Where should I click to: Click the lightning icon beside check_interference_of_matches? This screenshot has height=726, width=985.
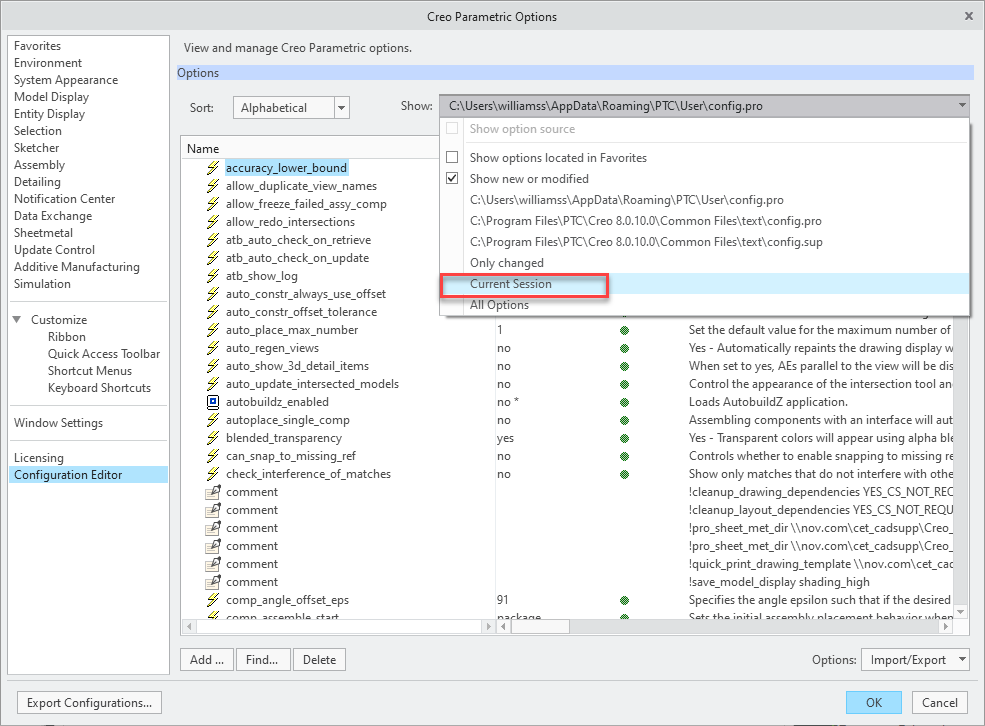[213, 474]
